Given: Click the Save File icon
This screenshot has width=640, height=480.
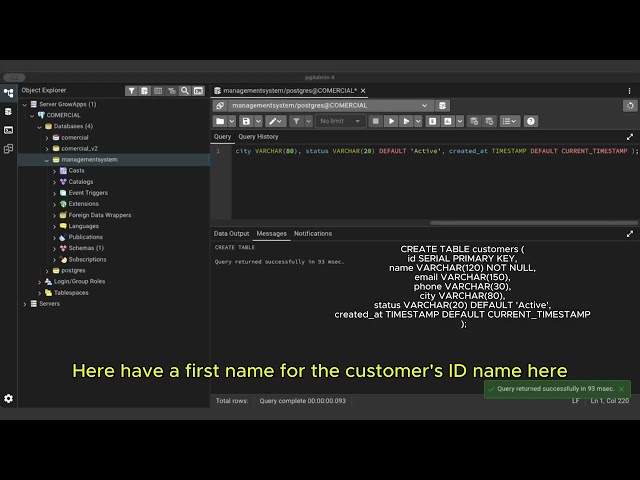Looking at the screenshot, I should 246,121.
